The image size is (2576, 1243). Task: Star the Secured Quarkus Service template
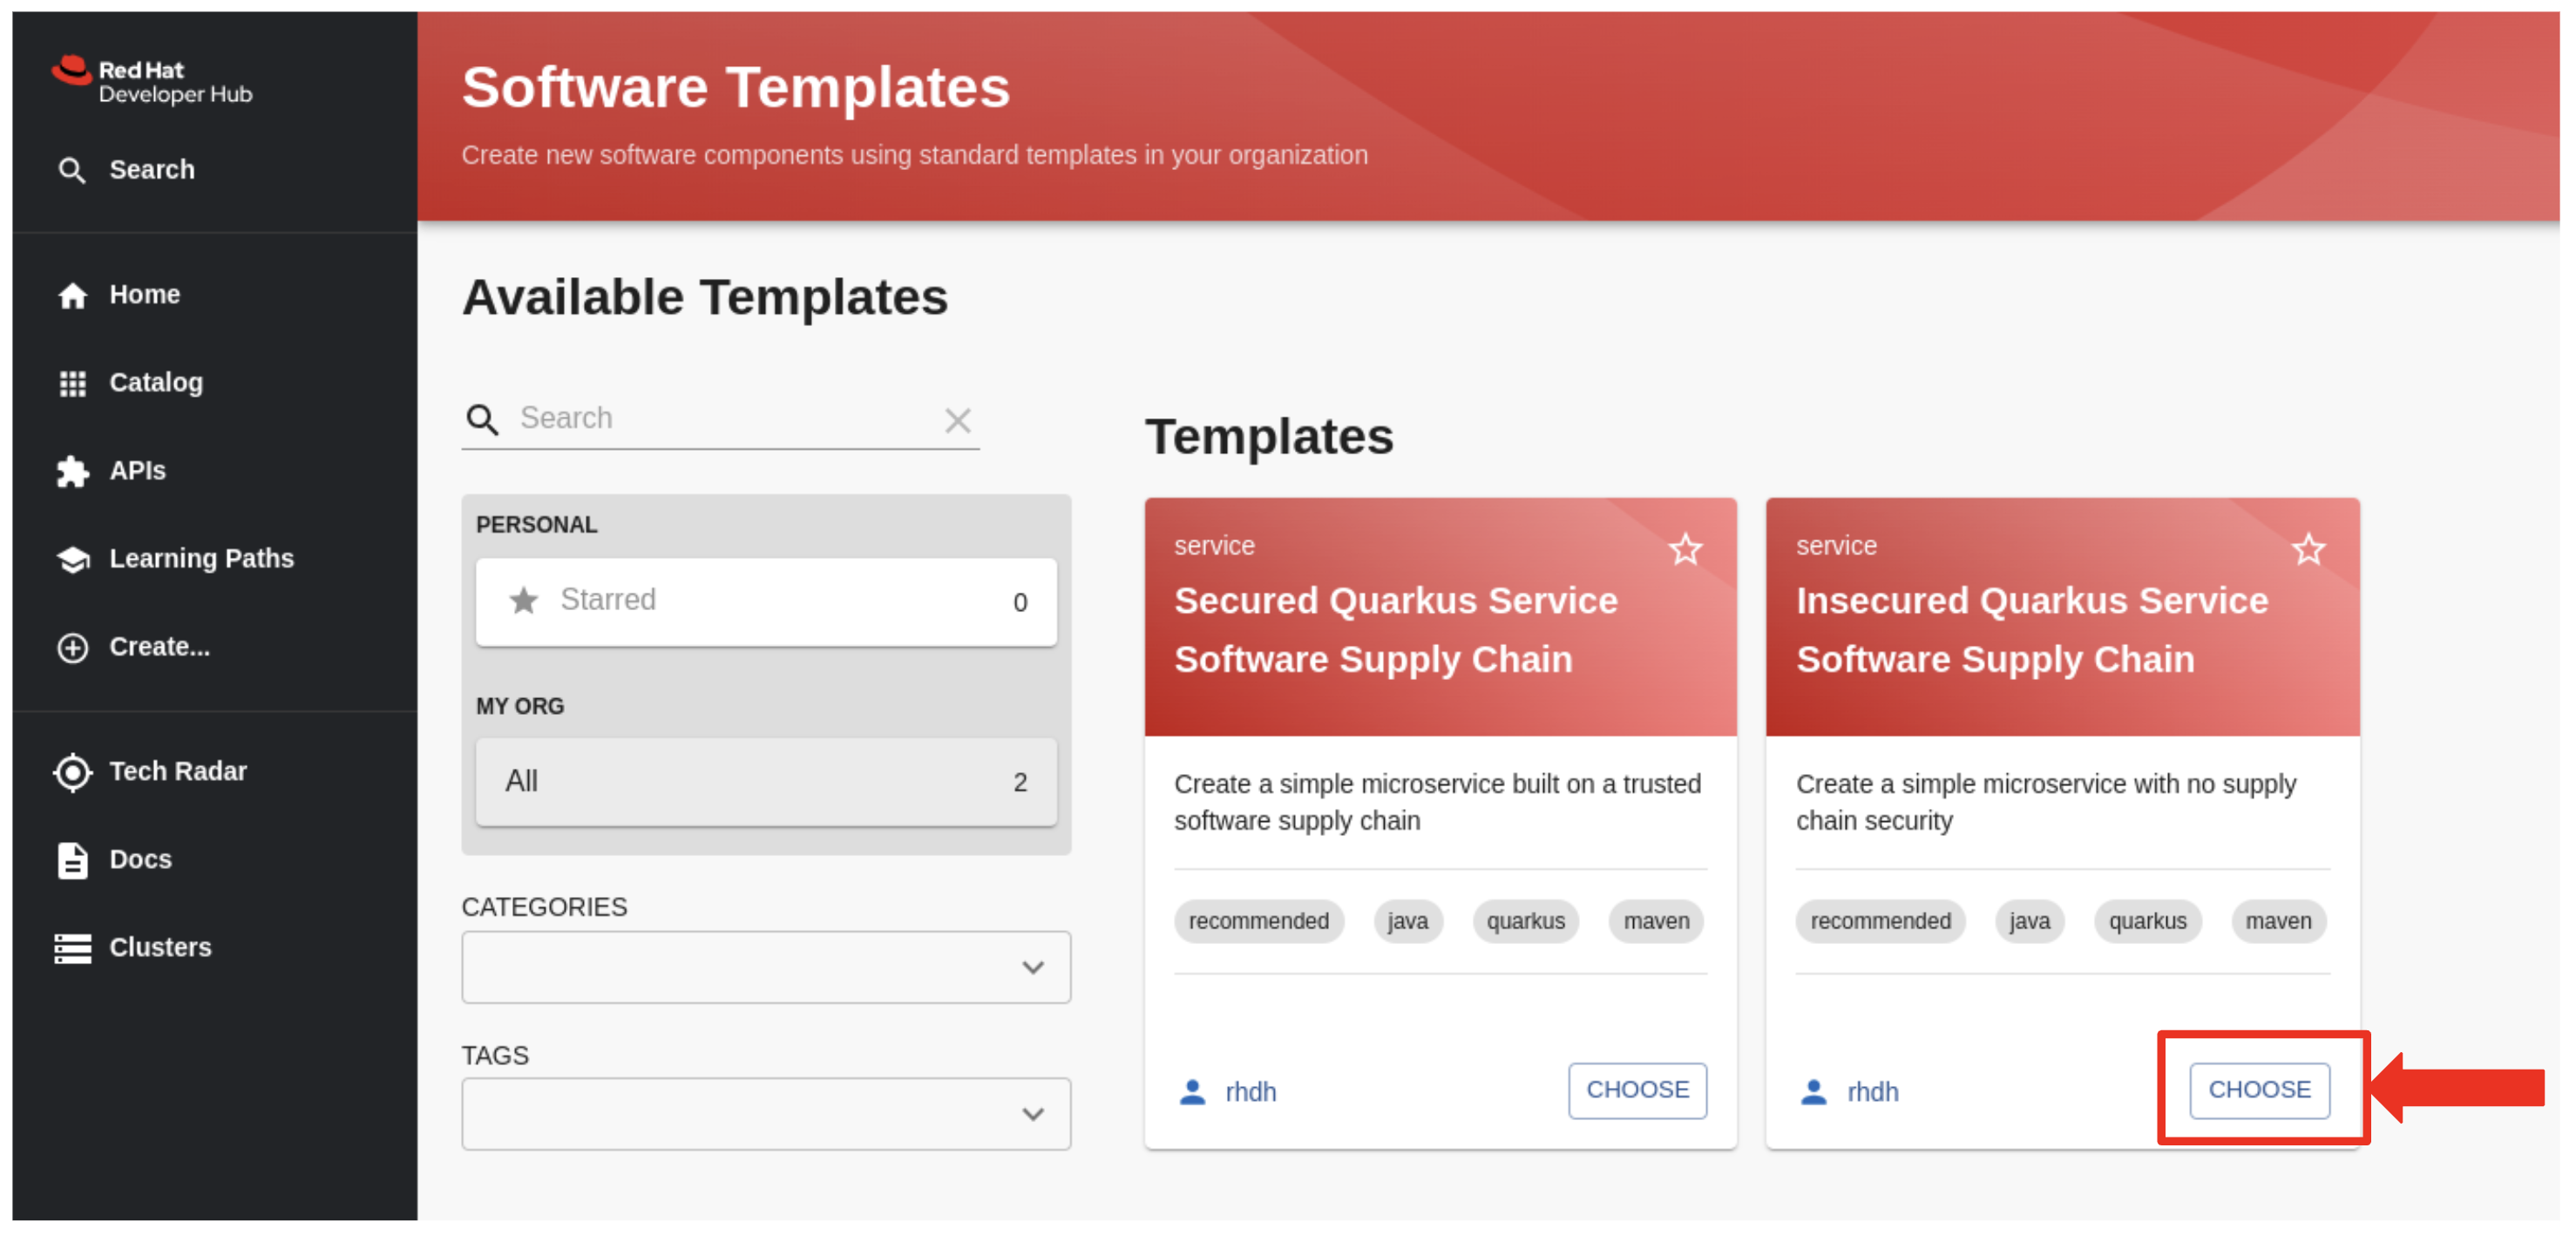click(1685, 549)
